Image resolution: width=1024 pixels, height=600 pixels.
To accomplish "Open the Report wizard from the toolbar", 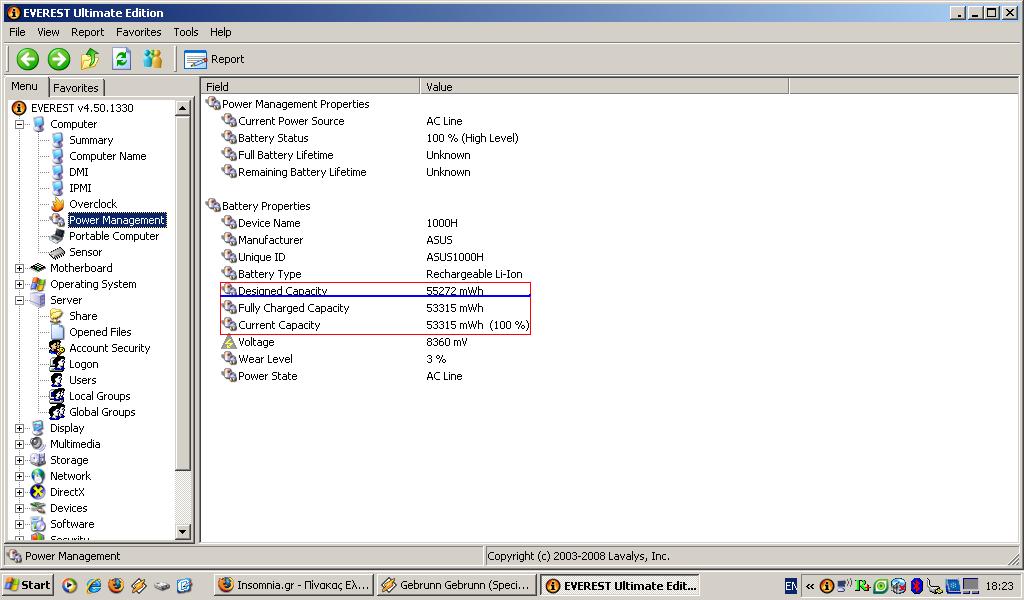I will pos(214,59).
